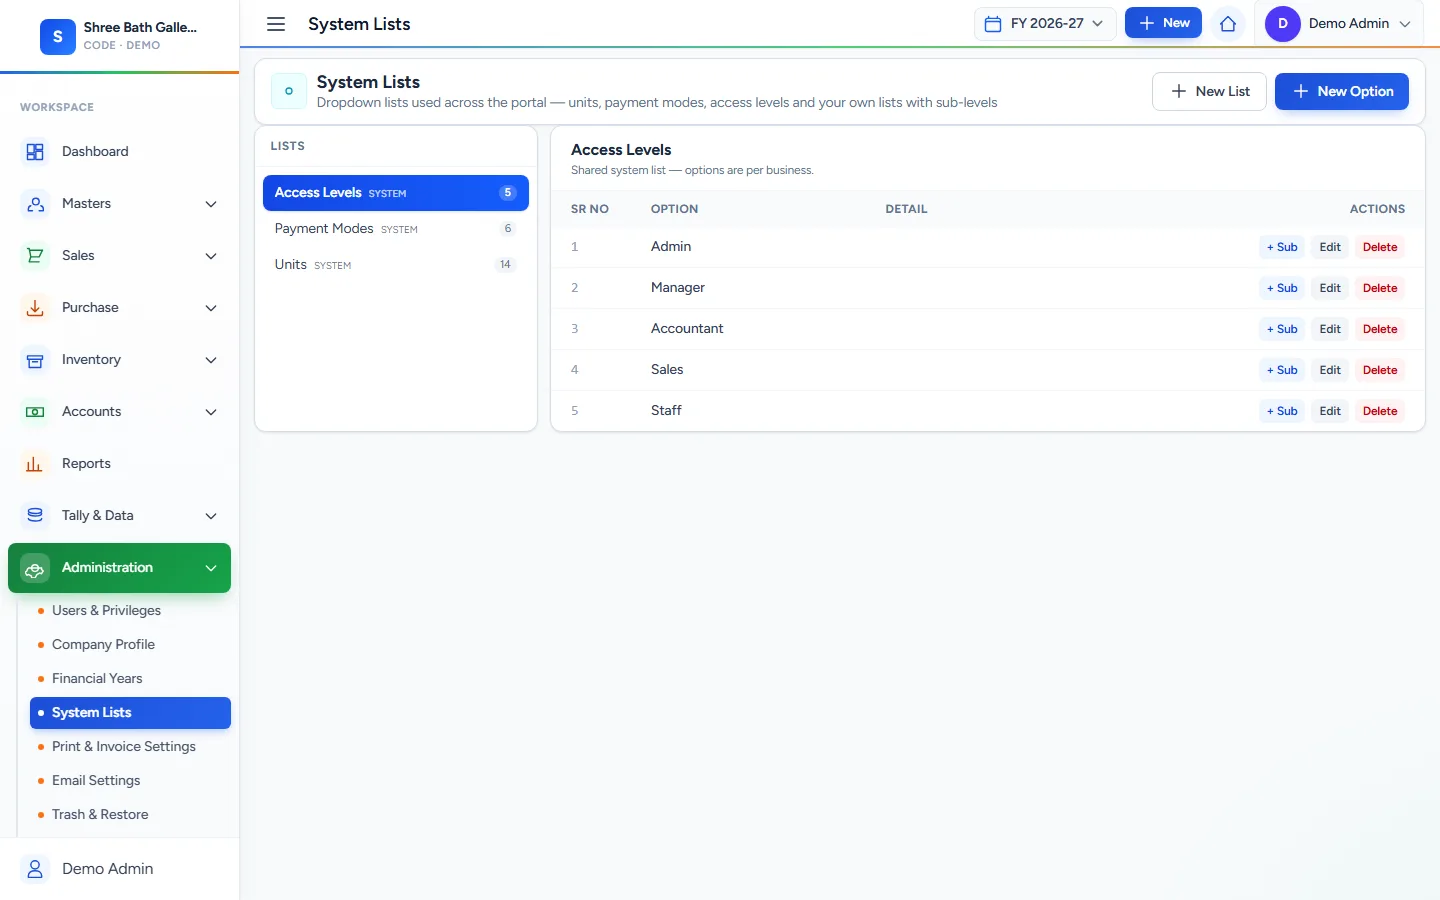Viewport: 1440px width, 900px height.
Task: Open Financial Years submenu item
Action: pyautogui.click(x=130, y=679)
